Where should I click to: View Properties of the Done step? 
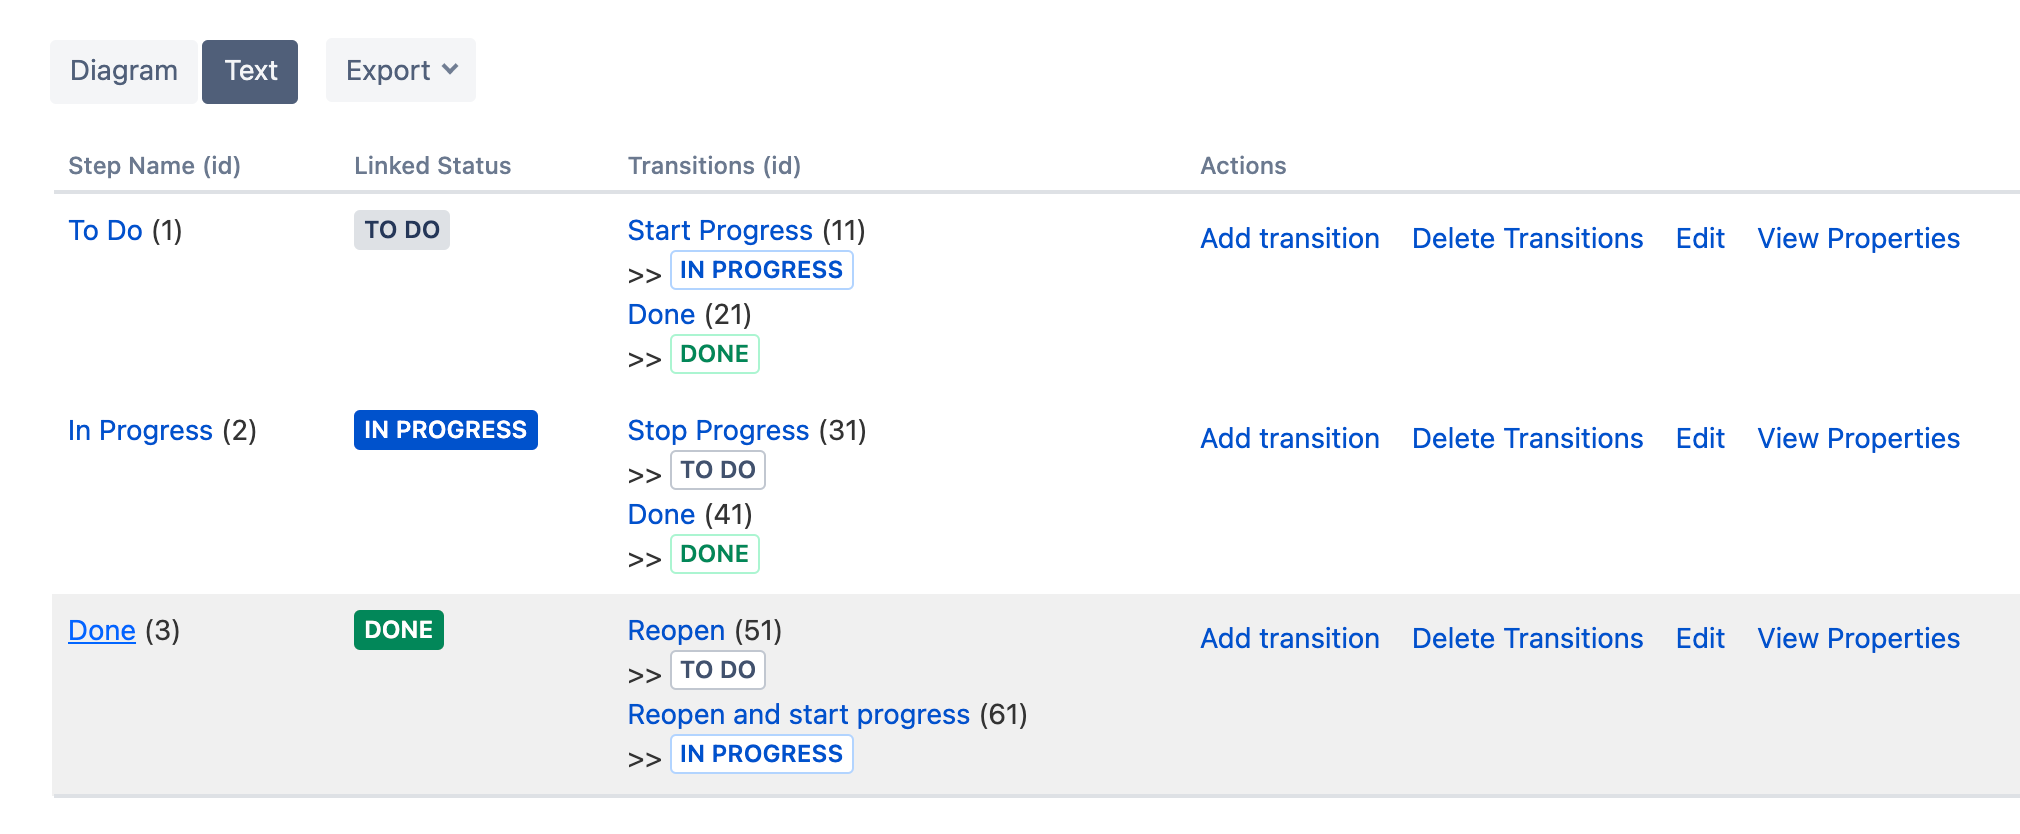point(1858,639)
